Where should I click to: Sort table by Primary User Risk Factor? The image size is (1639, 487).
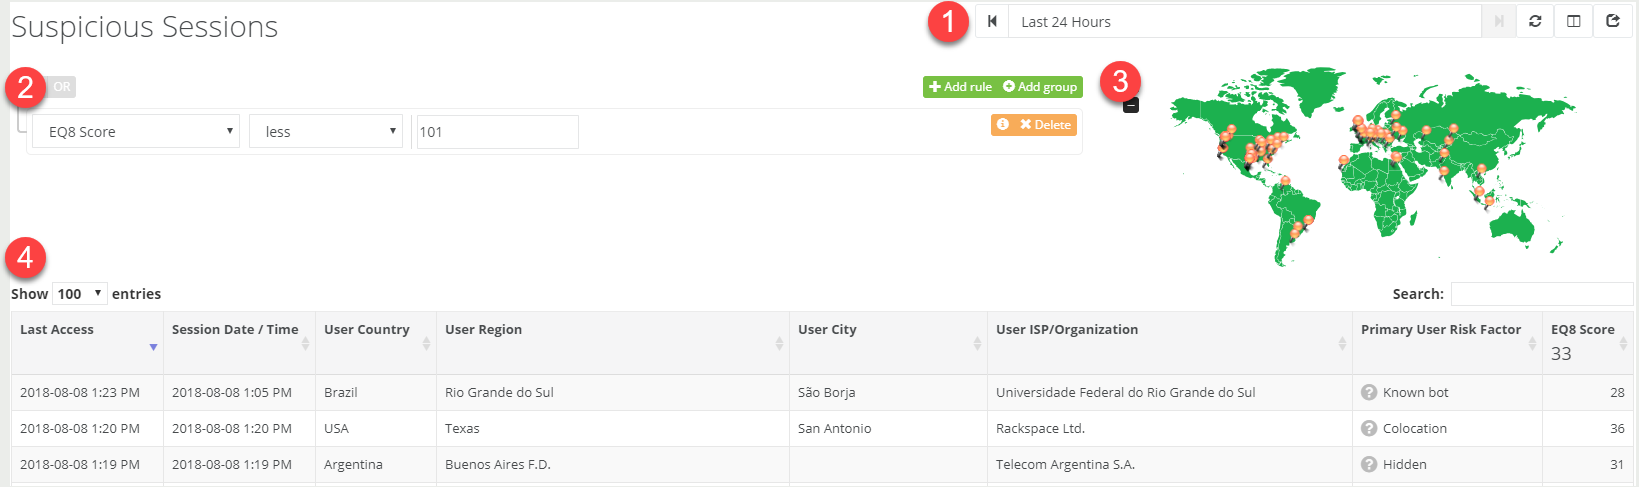[1447, 343]
